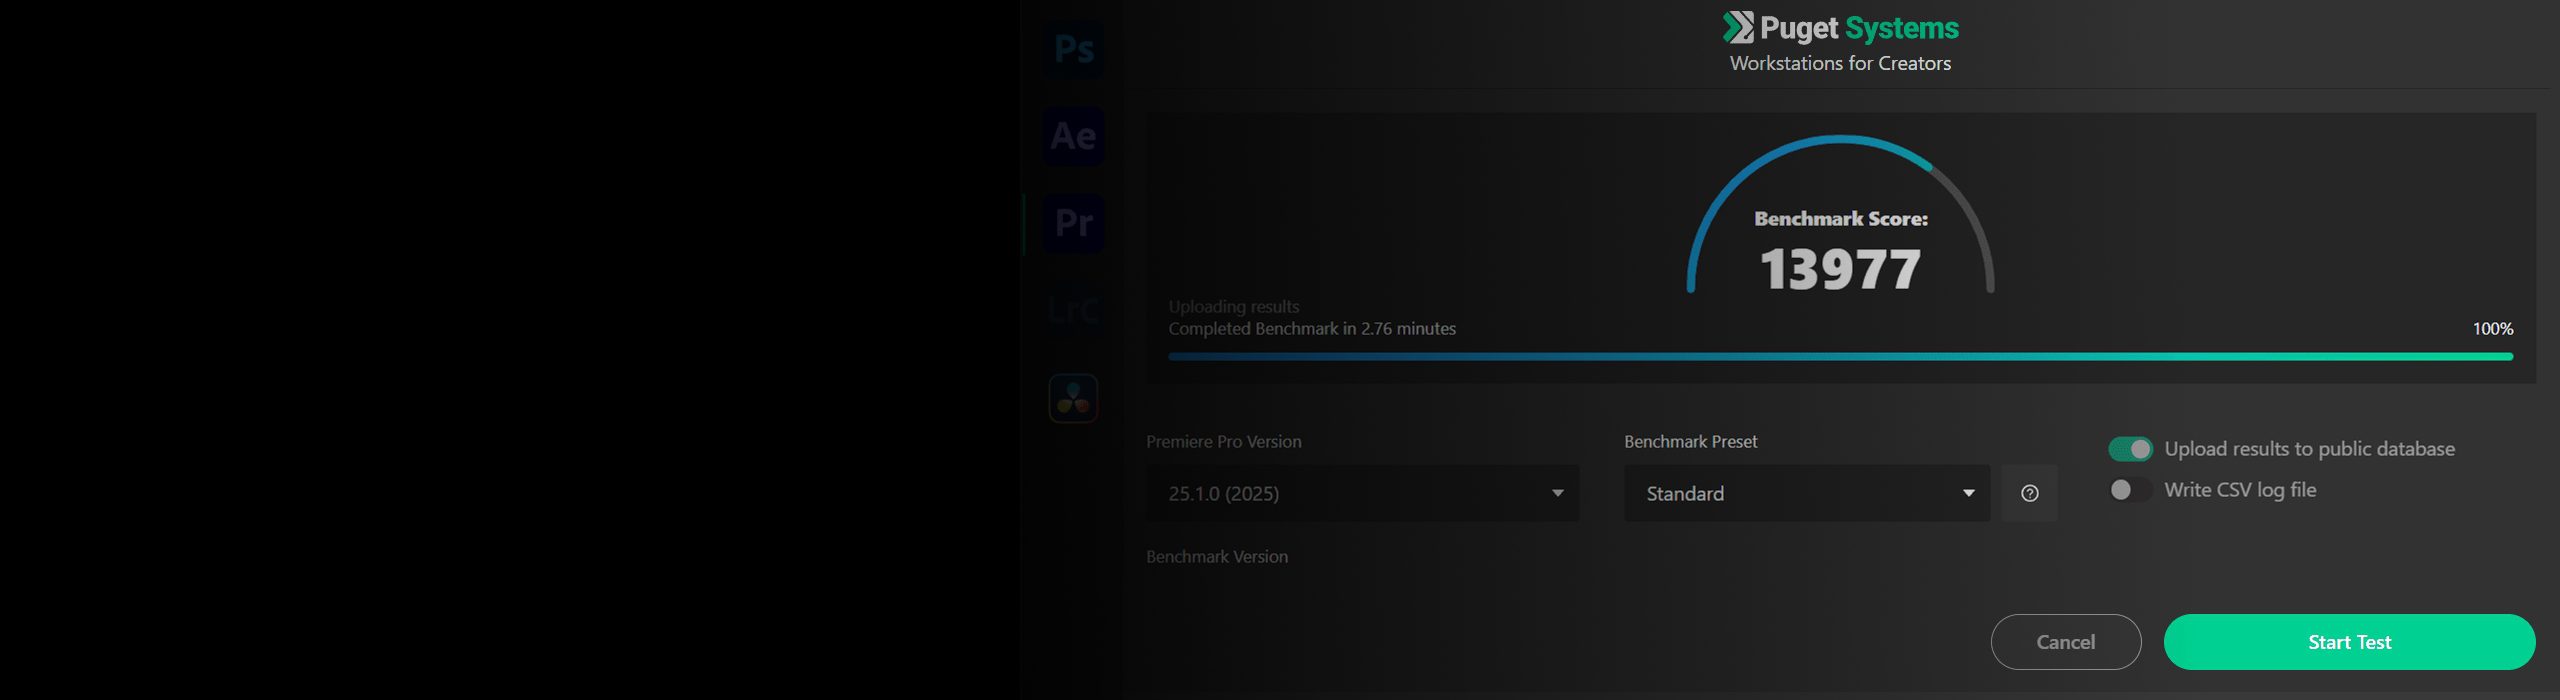Click the 'Upload results to public database' label
The width and height of the screenshot is (2560, 700).
[x=2309, y=449]
